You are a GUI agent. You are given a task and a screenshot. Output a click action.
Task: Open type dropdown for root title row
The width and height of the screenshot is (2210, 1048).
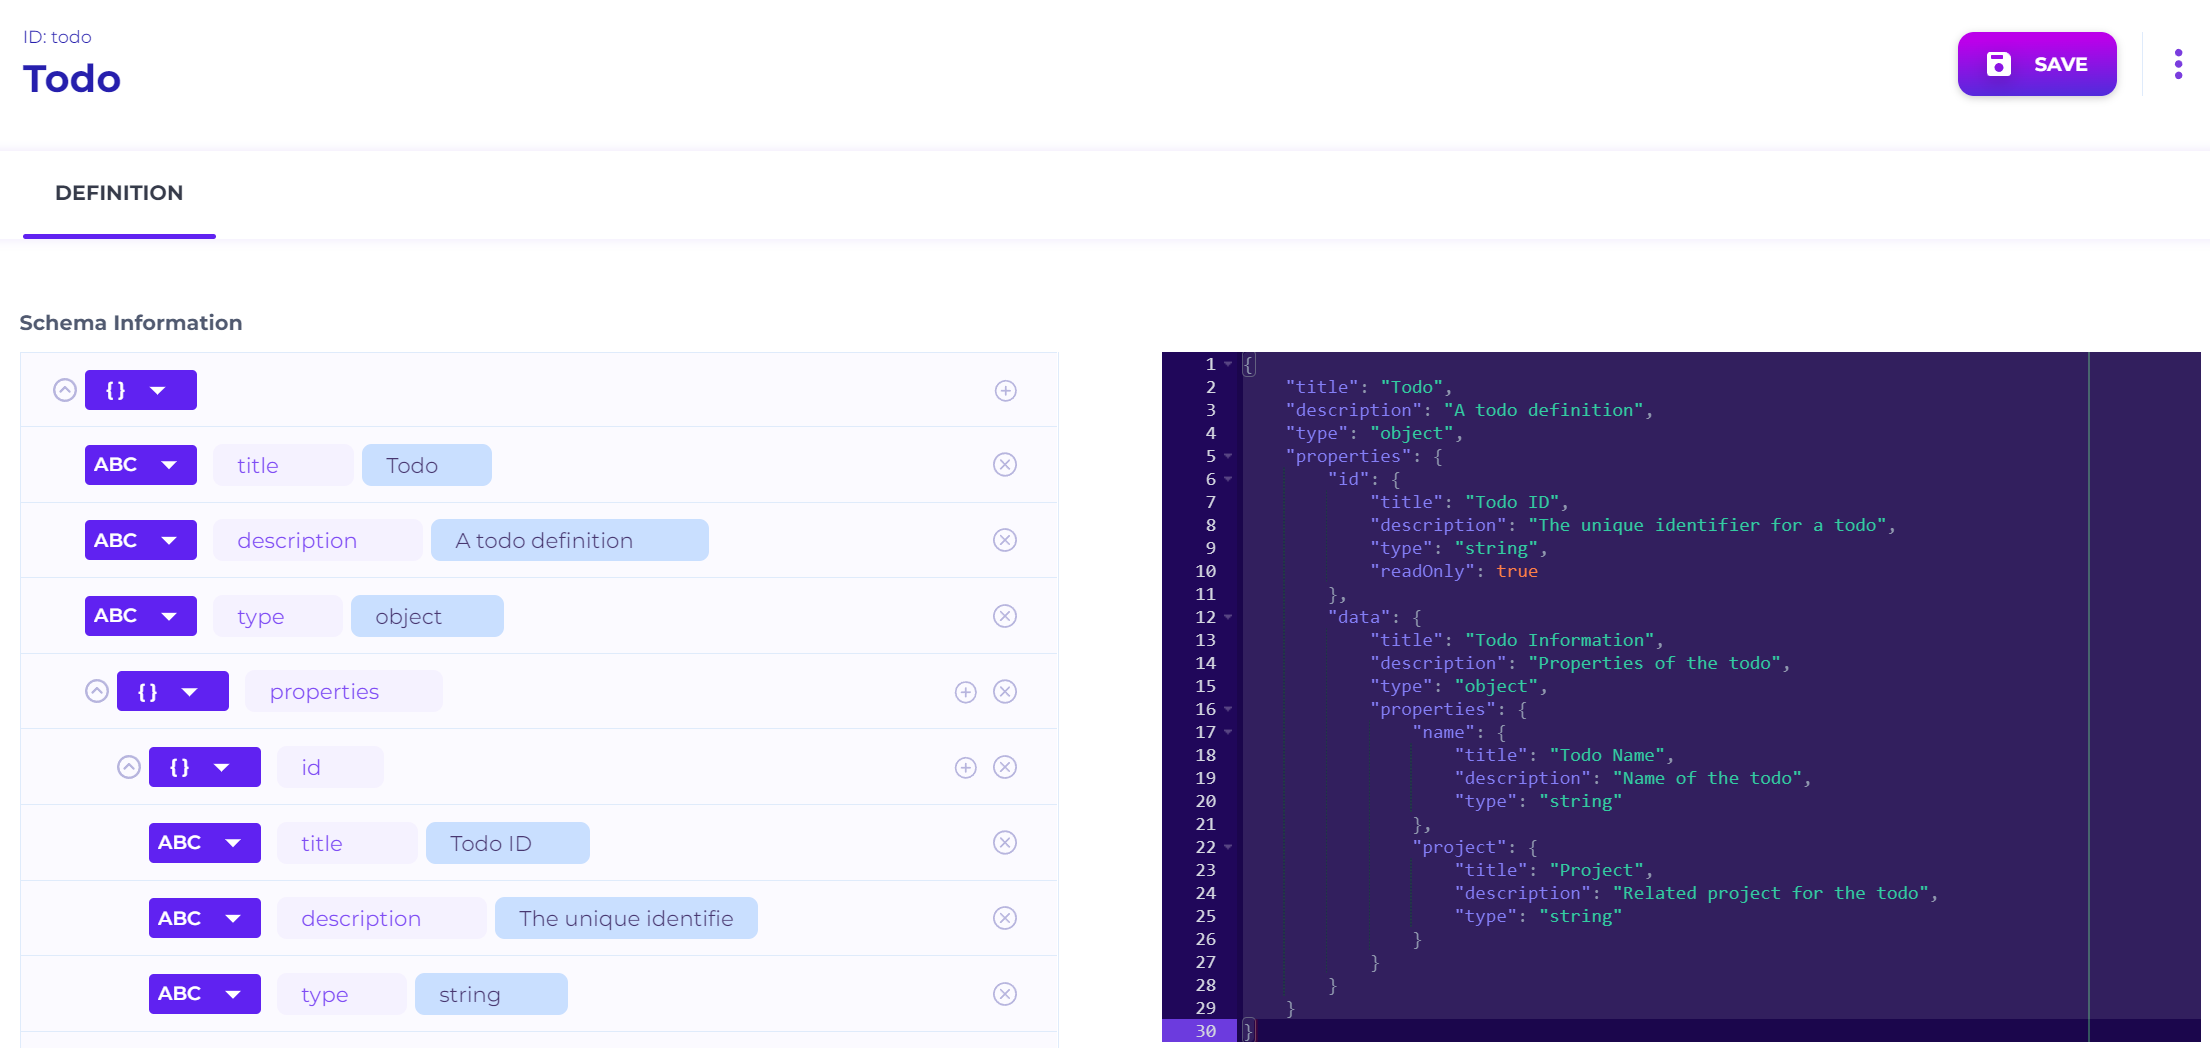pyautogui.click(x=169, y=465)
